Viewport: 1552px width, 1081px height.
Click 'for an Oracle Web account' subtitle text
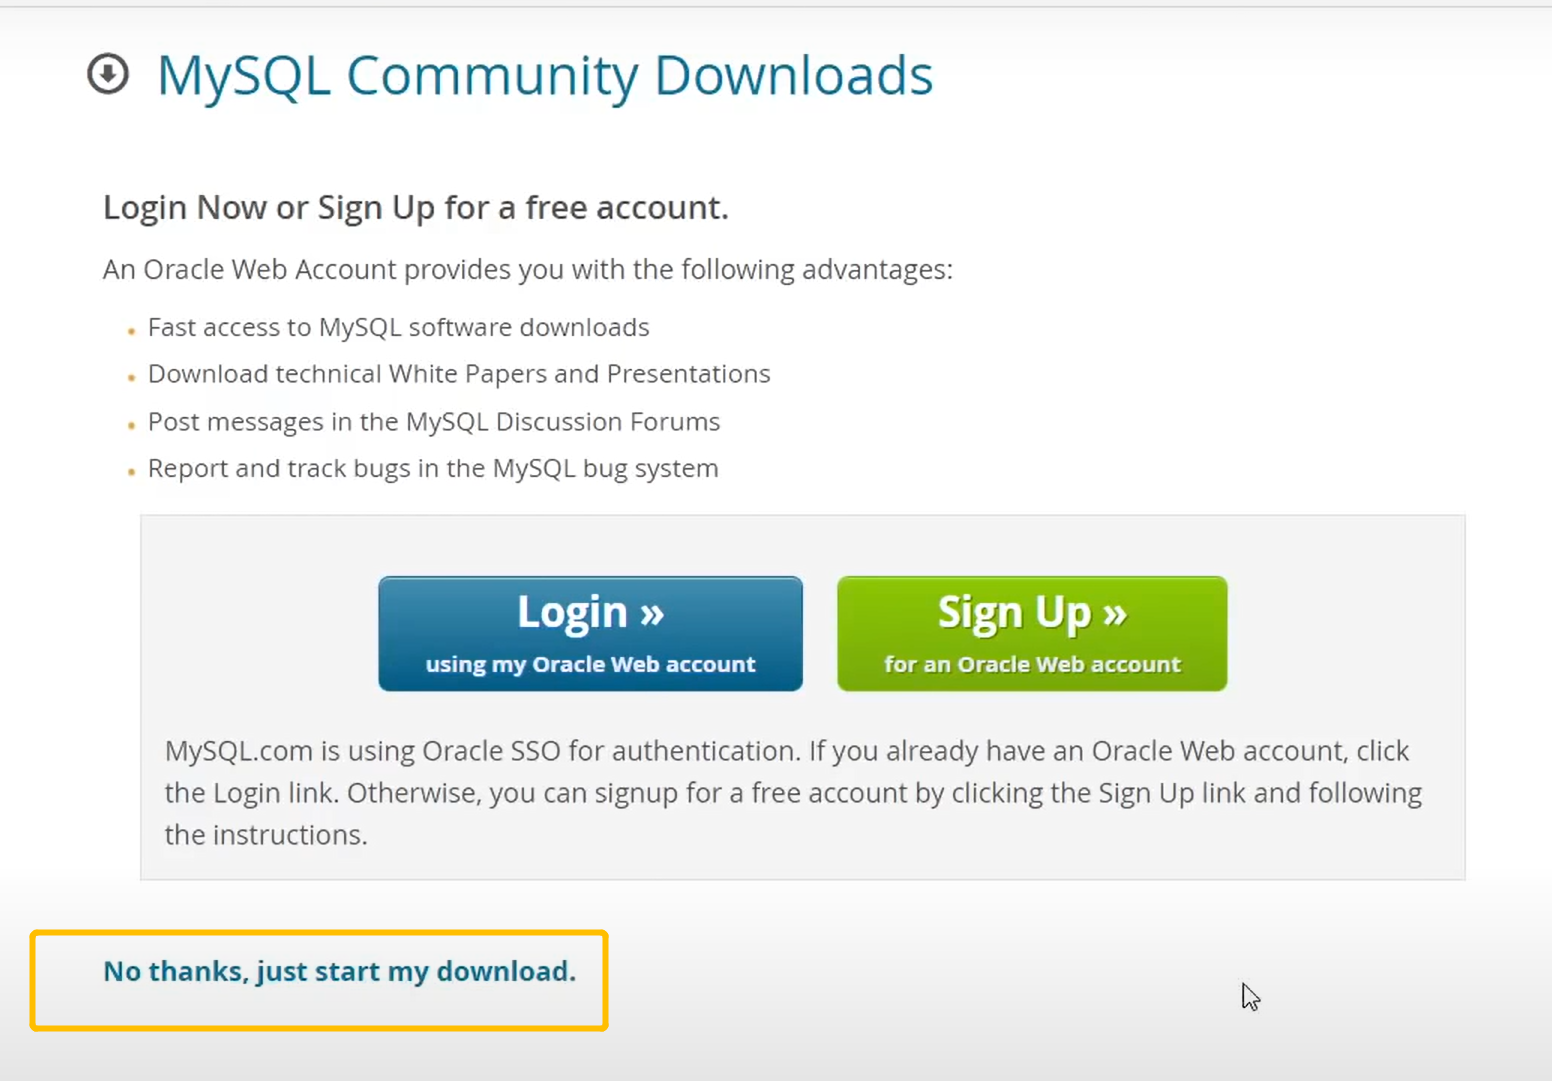tap(1032, 665)
